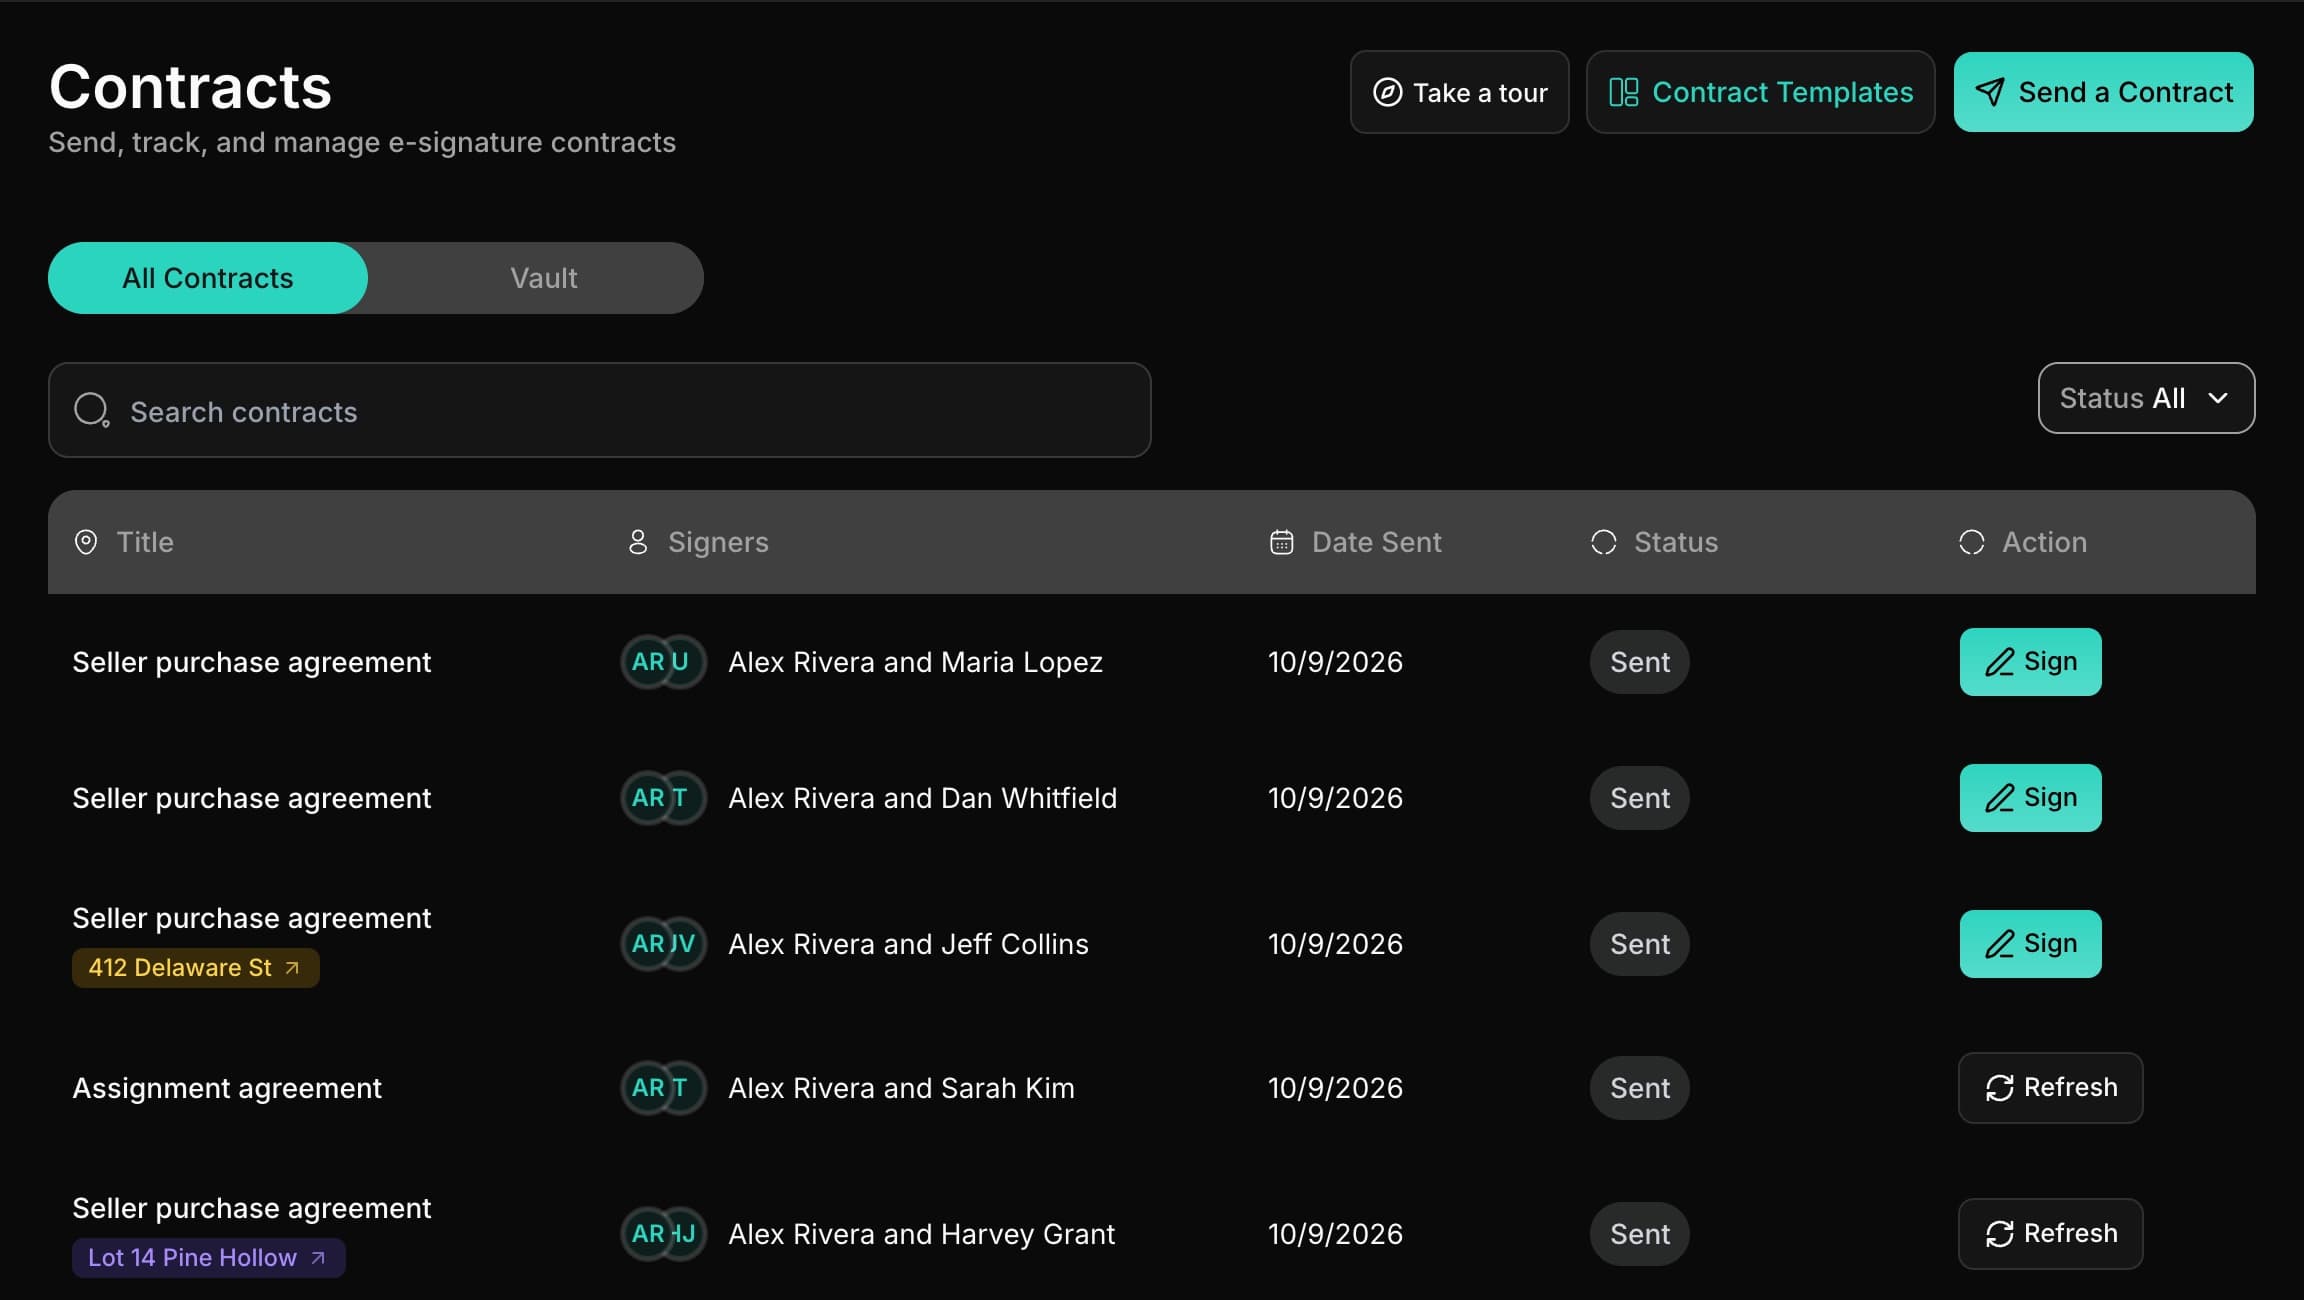
Task: Click the Title column pin icon
Action: [86, 542]
